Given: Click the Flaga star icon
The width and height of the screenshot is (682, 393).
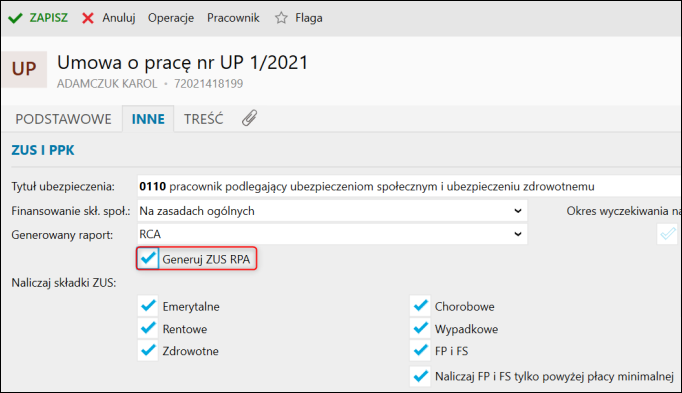Looking at the screenshot, I should (x=281, y=18).
